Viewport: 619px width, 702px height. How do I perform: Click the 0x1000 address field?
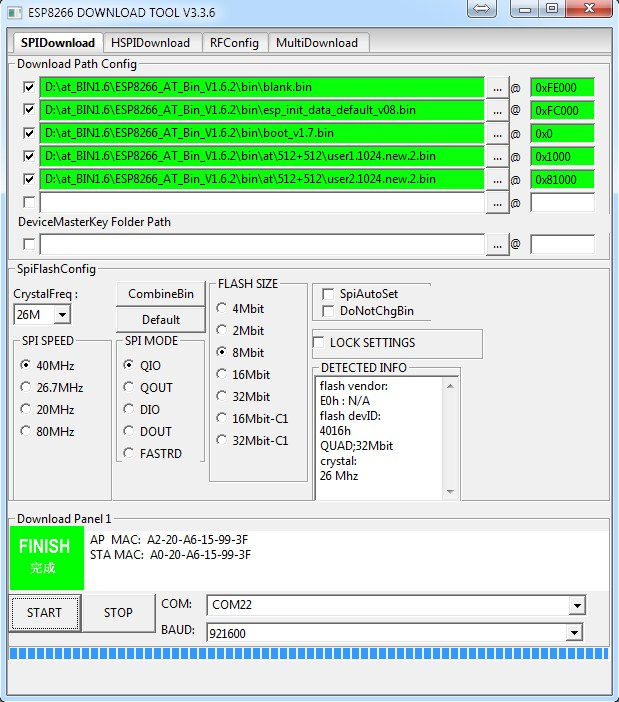click(x=563, y=157)
